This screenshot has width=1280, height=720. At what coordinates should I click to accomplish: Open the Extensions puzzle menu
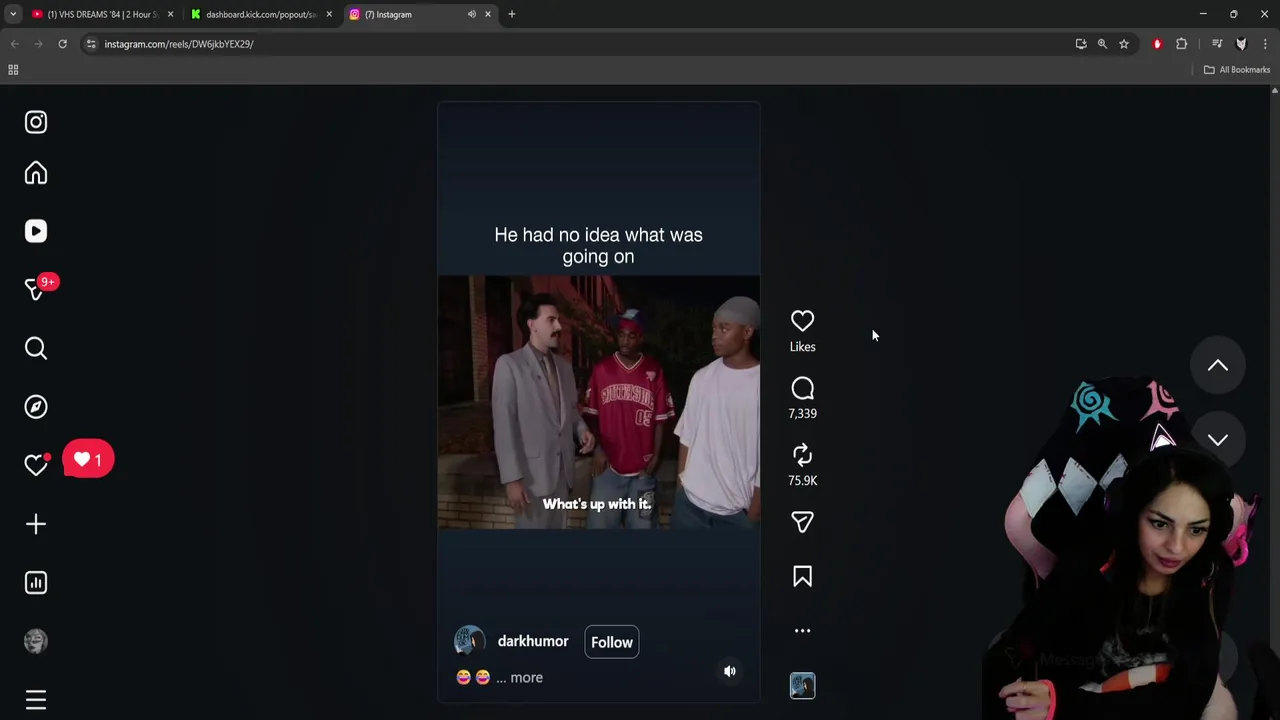click(1181, 44)
